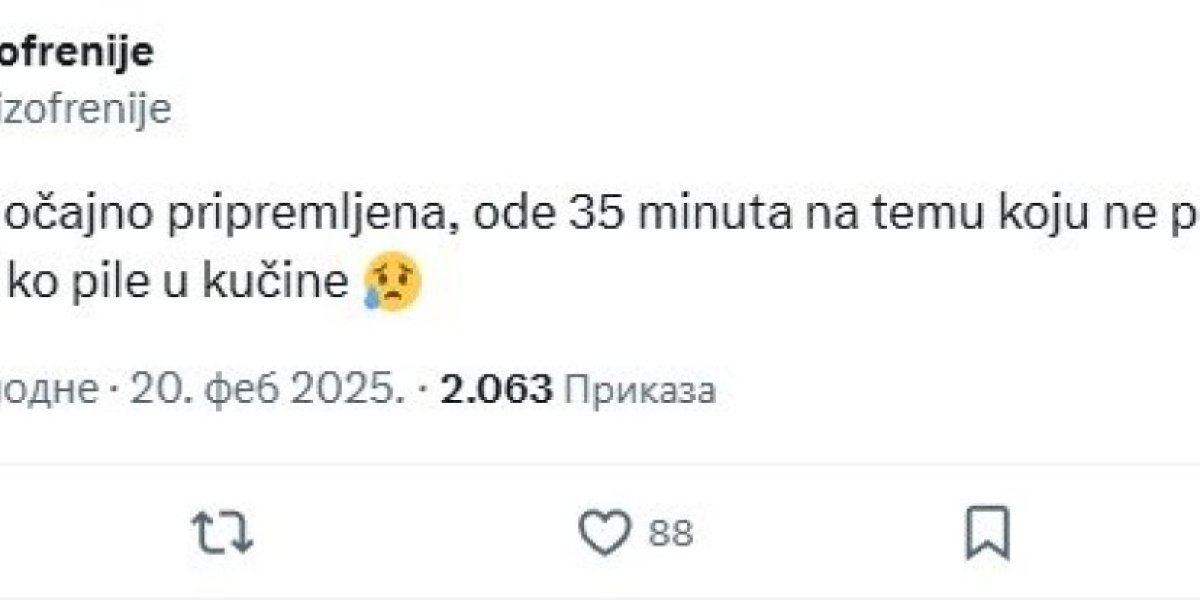The width and height of the screenshot is (1200, 600).
Task: Click the crying face emoji
Action: (393, 283)
